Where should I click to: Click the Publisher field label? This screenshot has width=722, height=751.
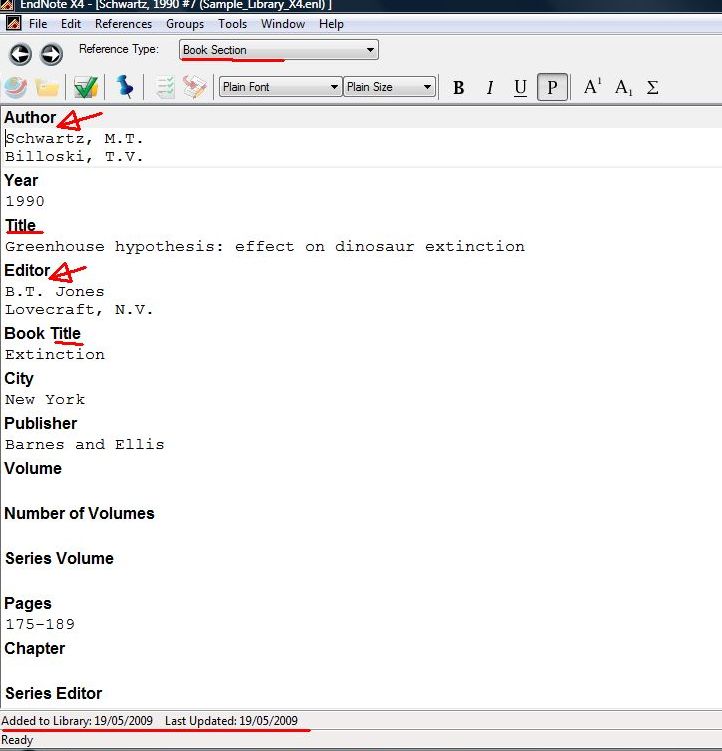40,423
